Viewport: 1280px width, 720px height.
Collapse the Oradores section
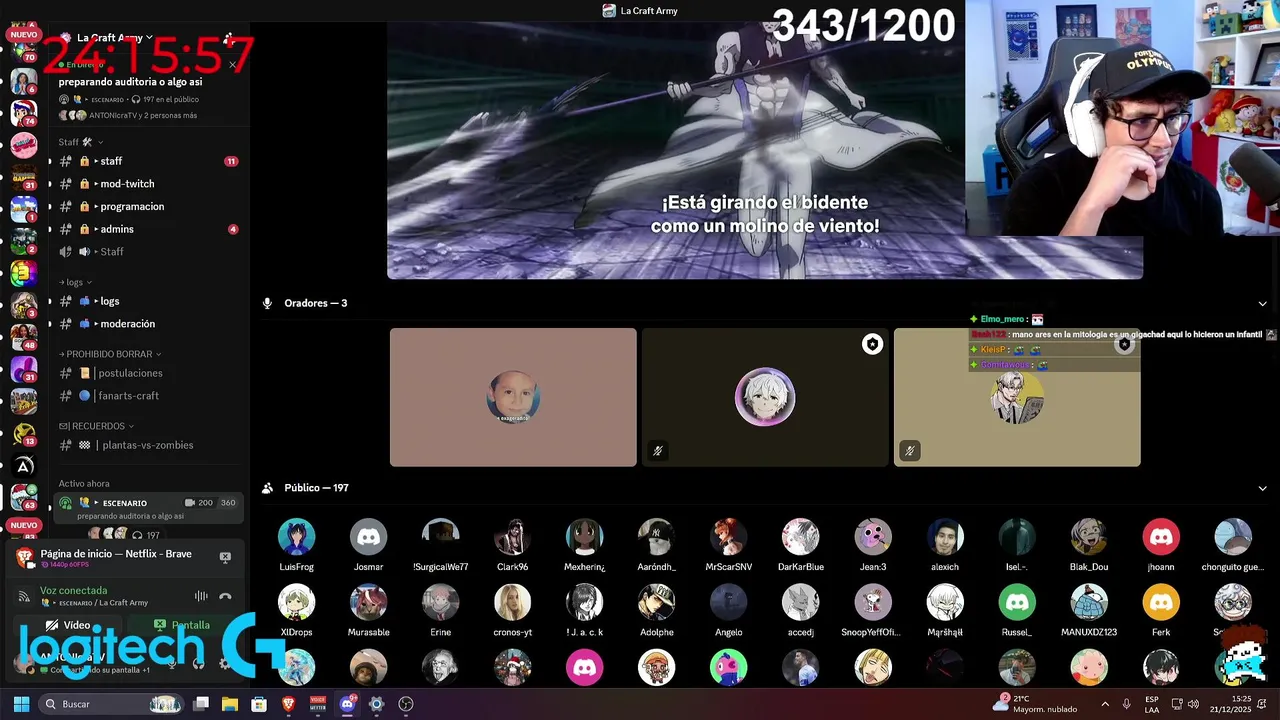tap(1262, 303)
